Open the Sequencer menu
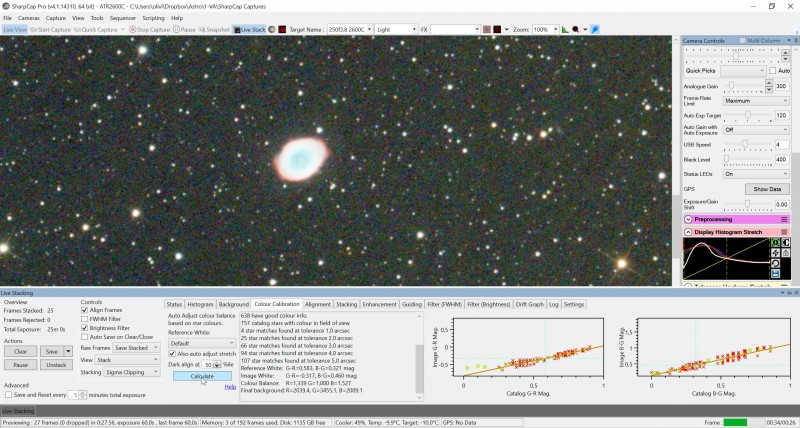This screenshot has width=800, height=428. [x=123, y=18]
